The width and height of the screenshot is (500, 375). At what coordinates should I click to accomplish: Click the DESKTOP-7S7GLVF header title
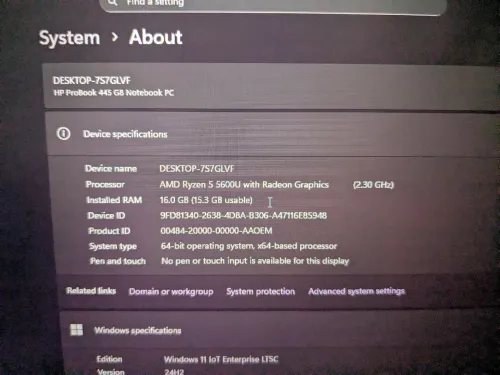[x=92, y=80]
